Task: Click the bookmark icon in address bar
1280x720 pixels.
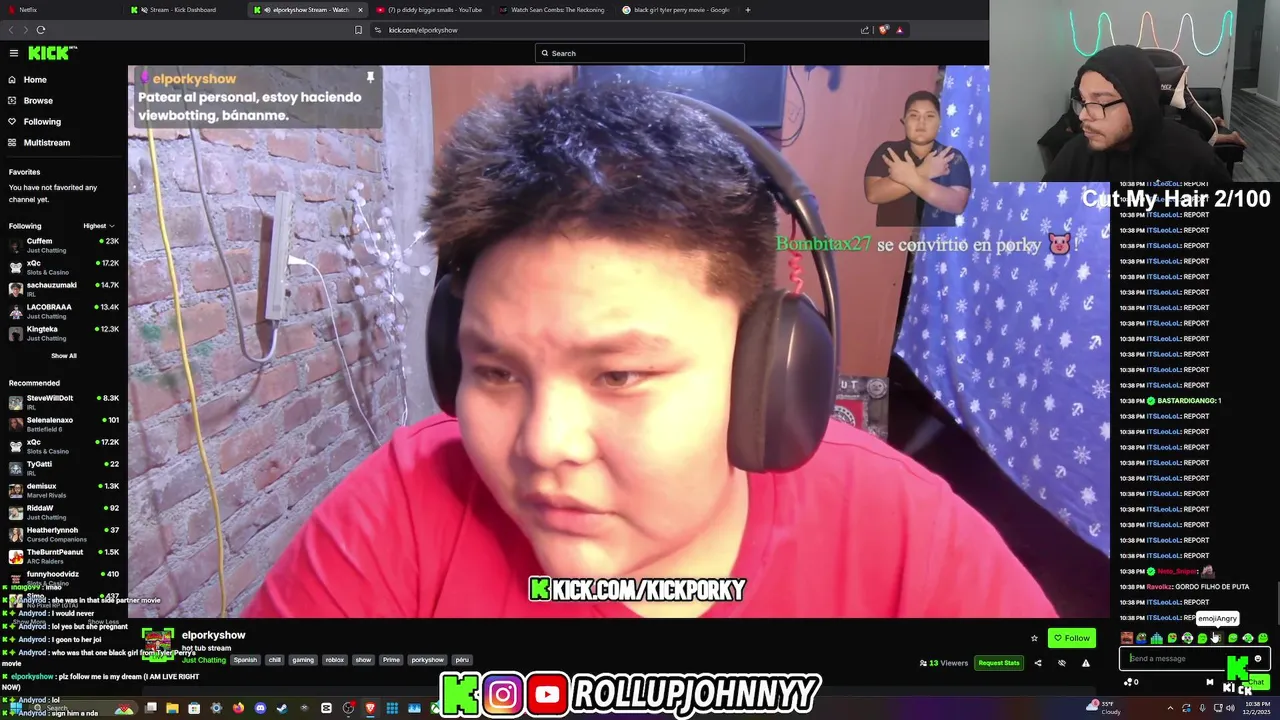Action: coord(358,30)
